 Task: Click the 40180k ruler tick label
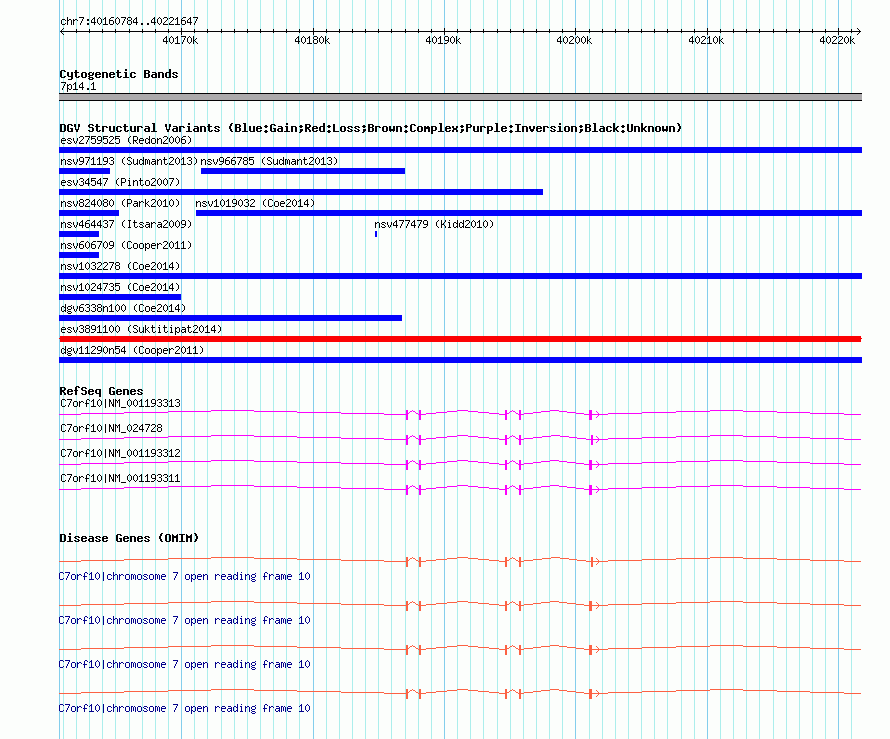312,40
